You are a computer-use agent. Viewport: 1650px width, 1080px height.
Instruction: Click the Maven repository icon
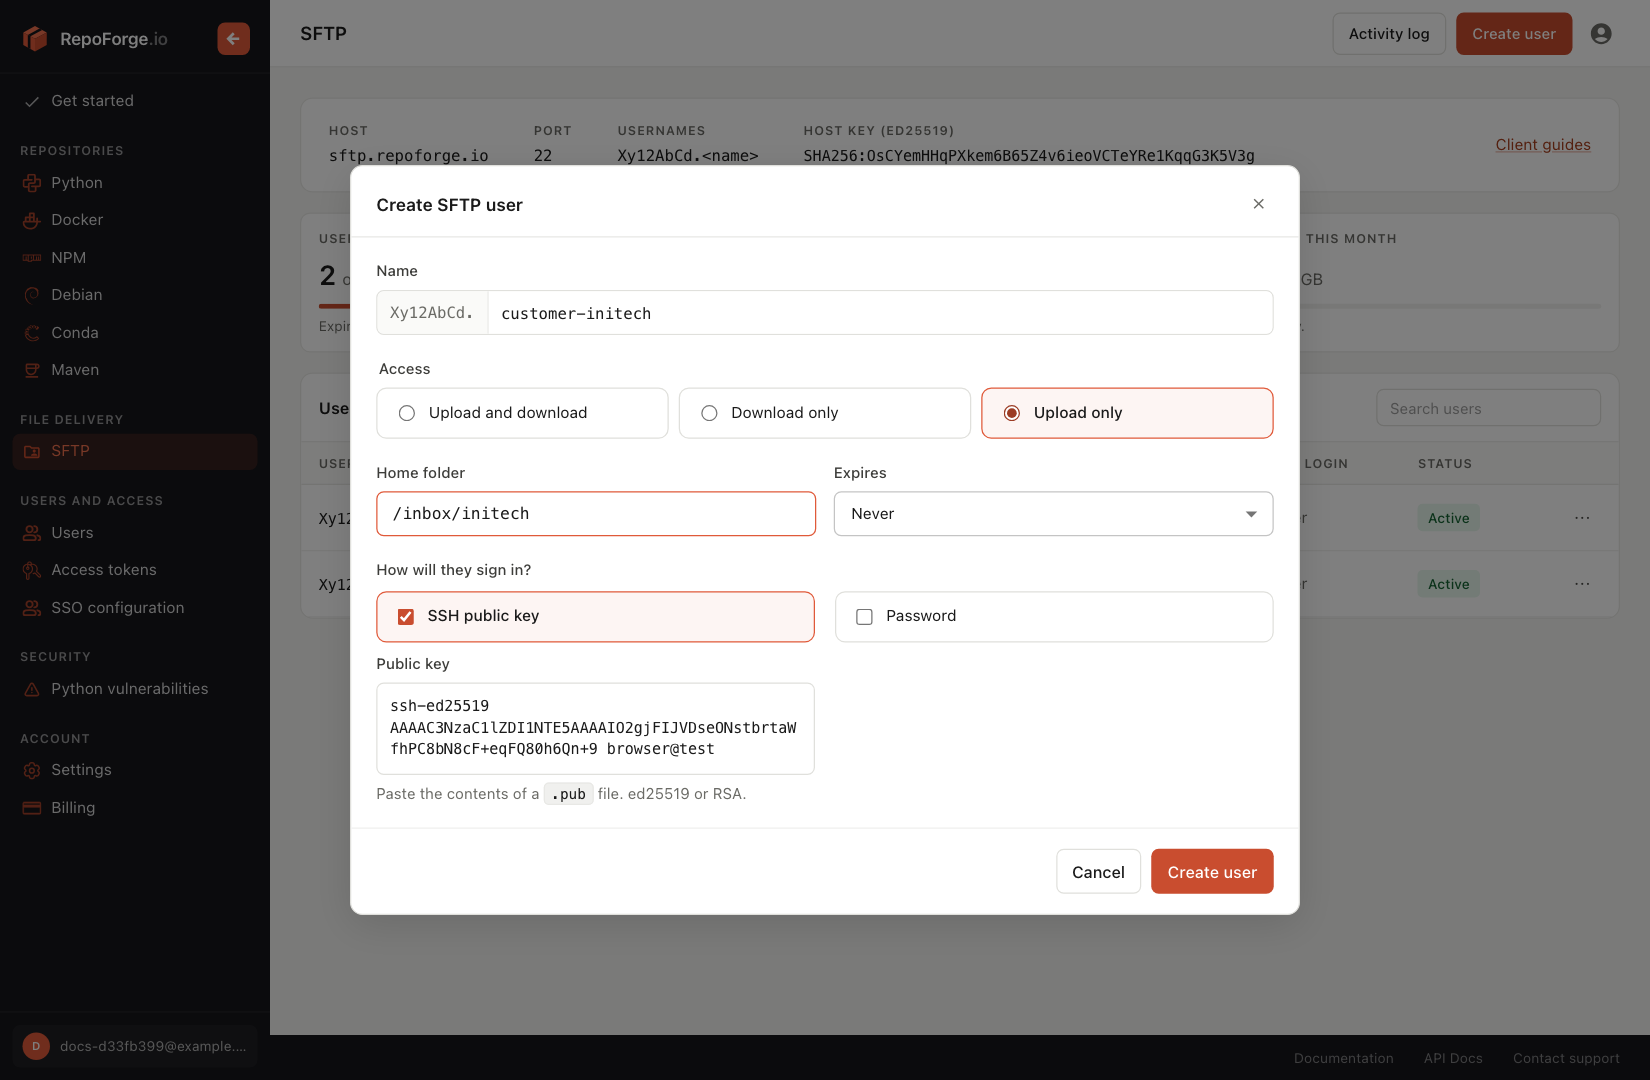click(x=32, y=370)
